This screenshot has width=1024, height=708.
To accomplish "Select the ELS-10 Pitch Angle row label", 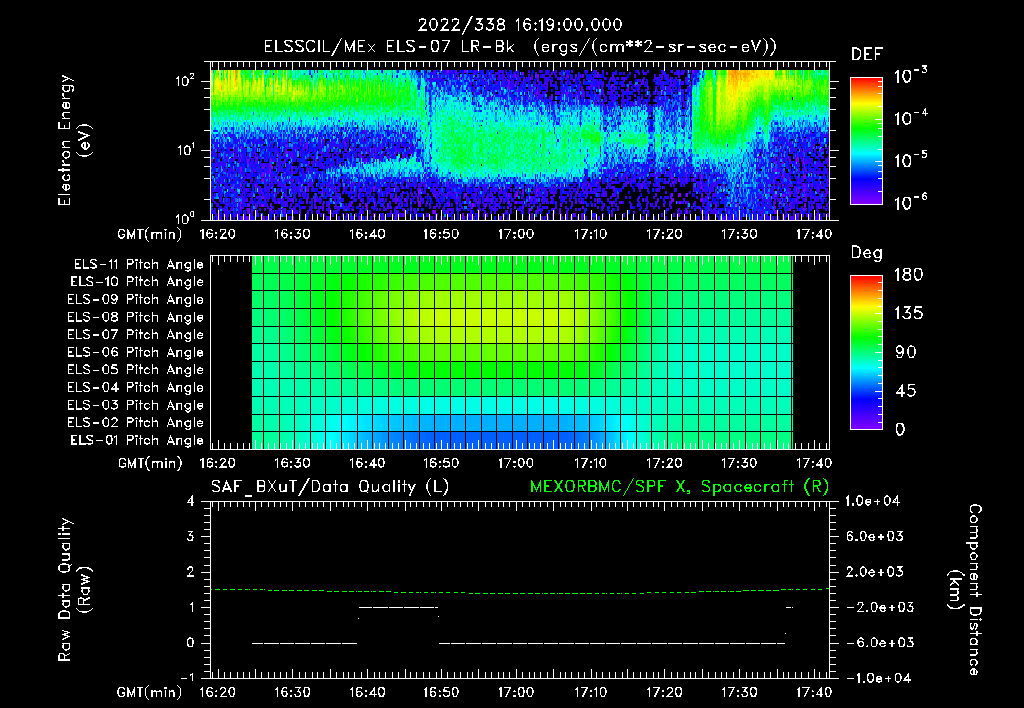I will [137, 282].
